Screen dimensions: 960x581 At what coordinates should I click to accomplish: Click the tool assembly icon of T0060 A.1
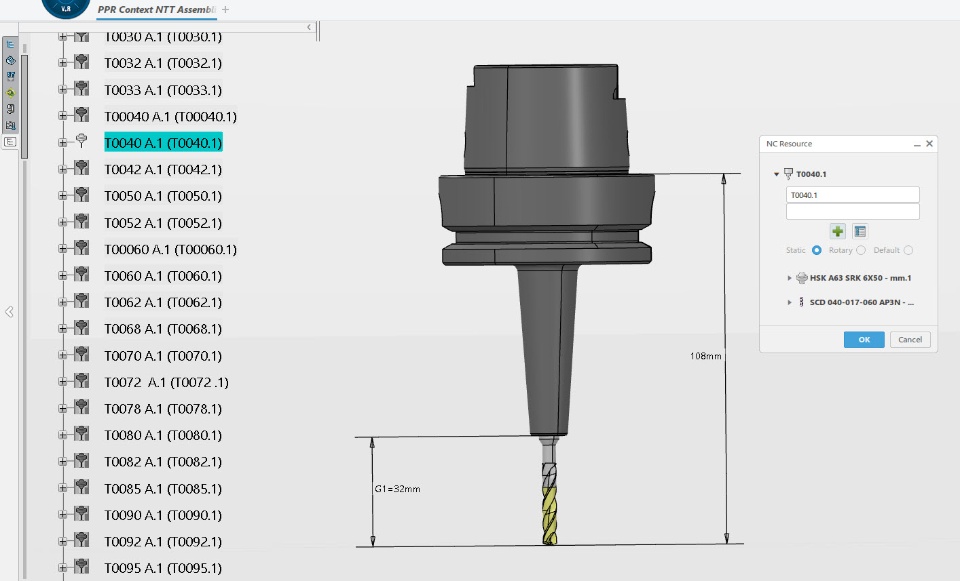click(81, 275)
